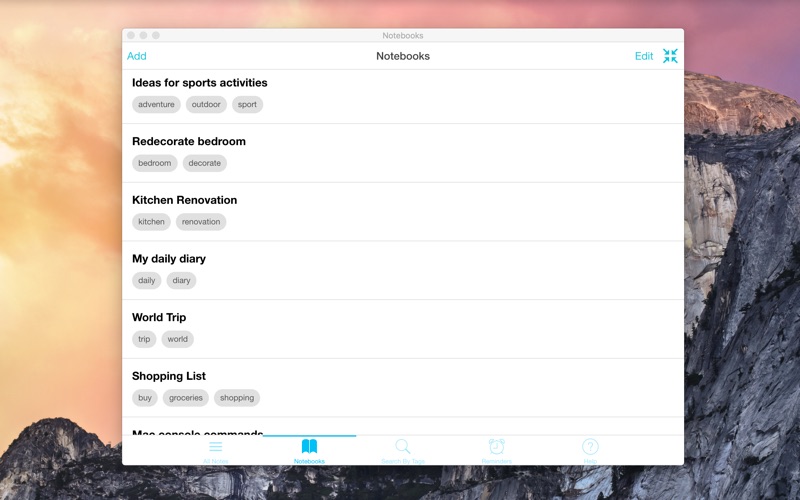The height and width of the screenshot is (500, 800).
Task: Select the renovation tag
Action: coord(201,222)
